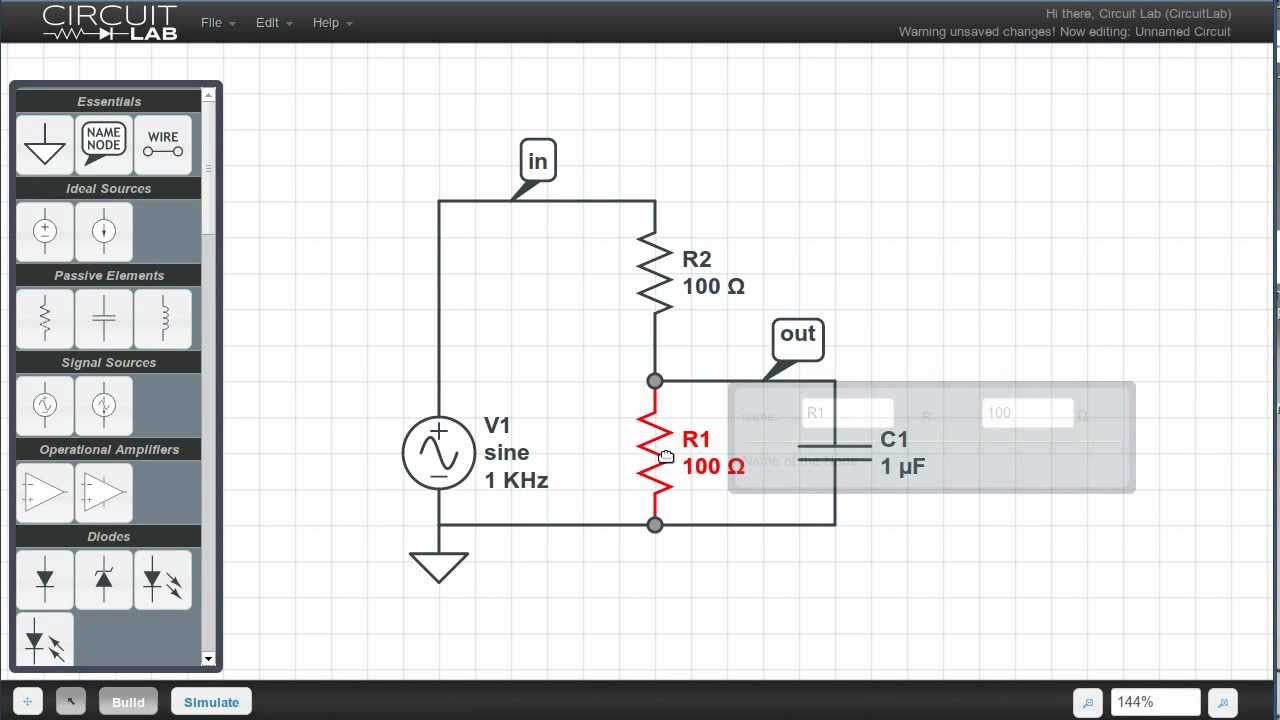1280x720 pixels.
Task: Click the zoom in magnifier button
Action: tap(1223, 702)
